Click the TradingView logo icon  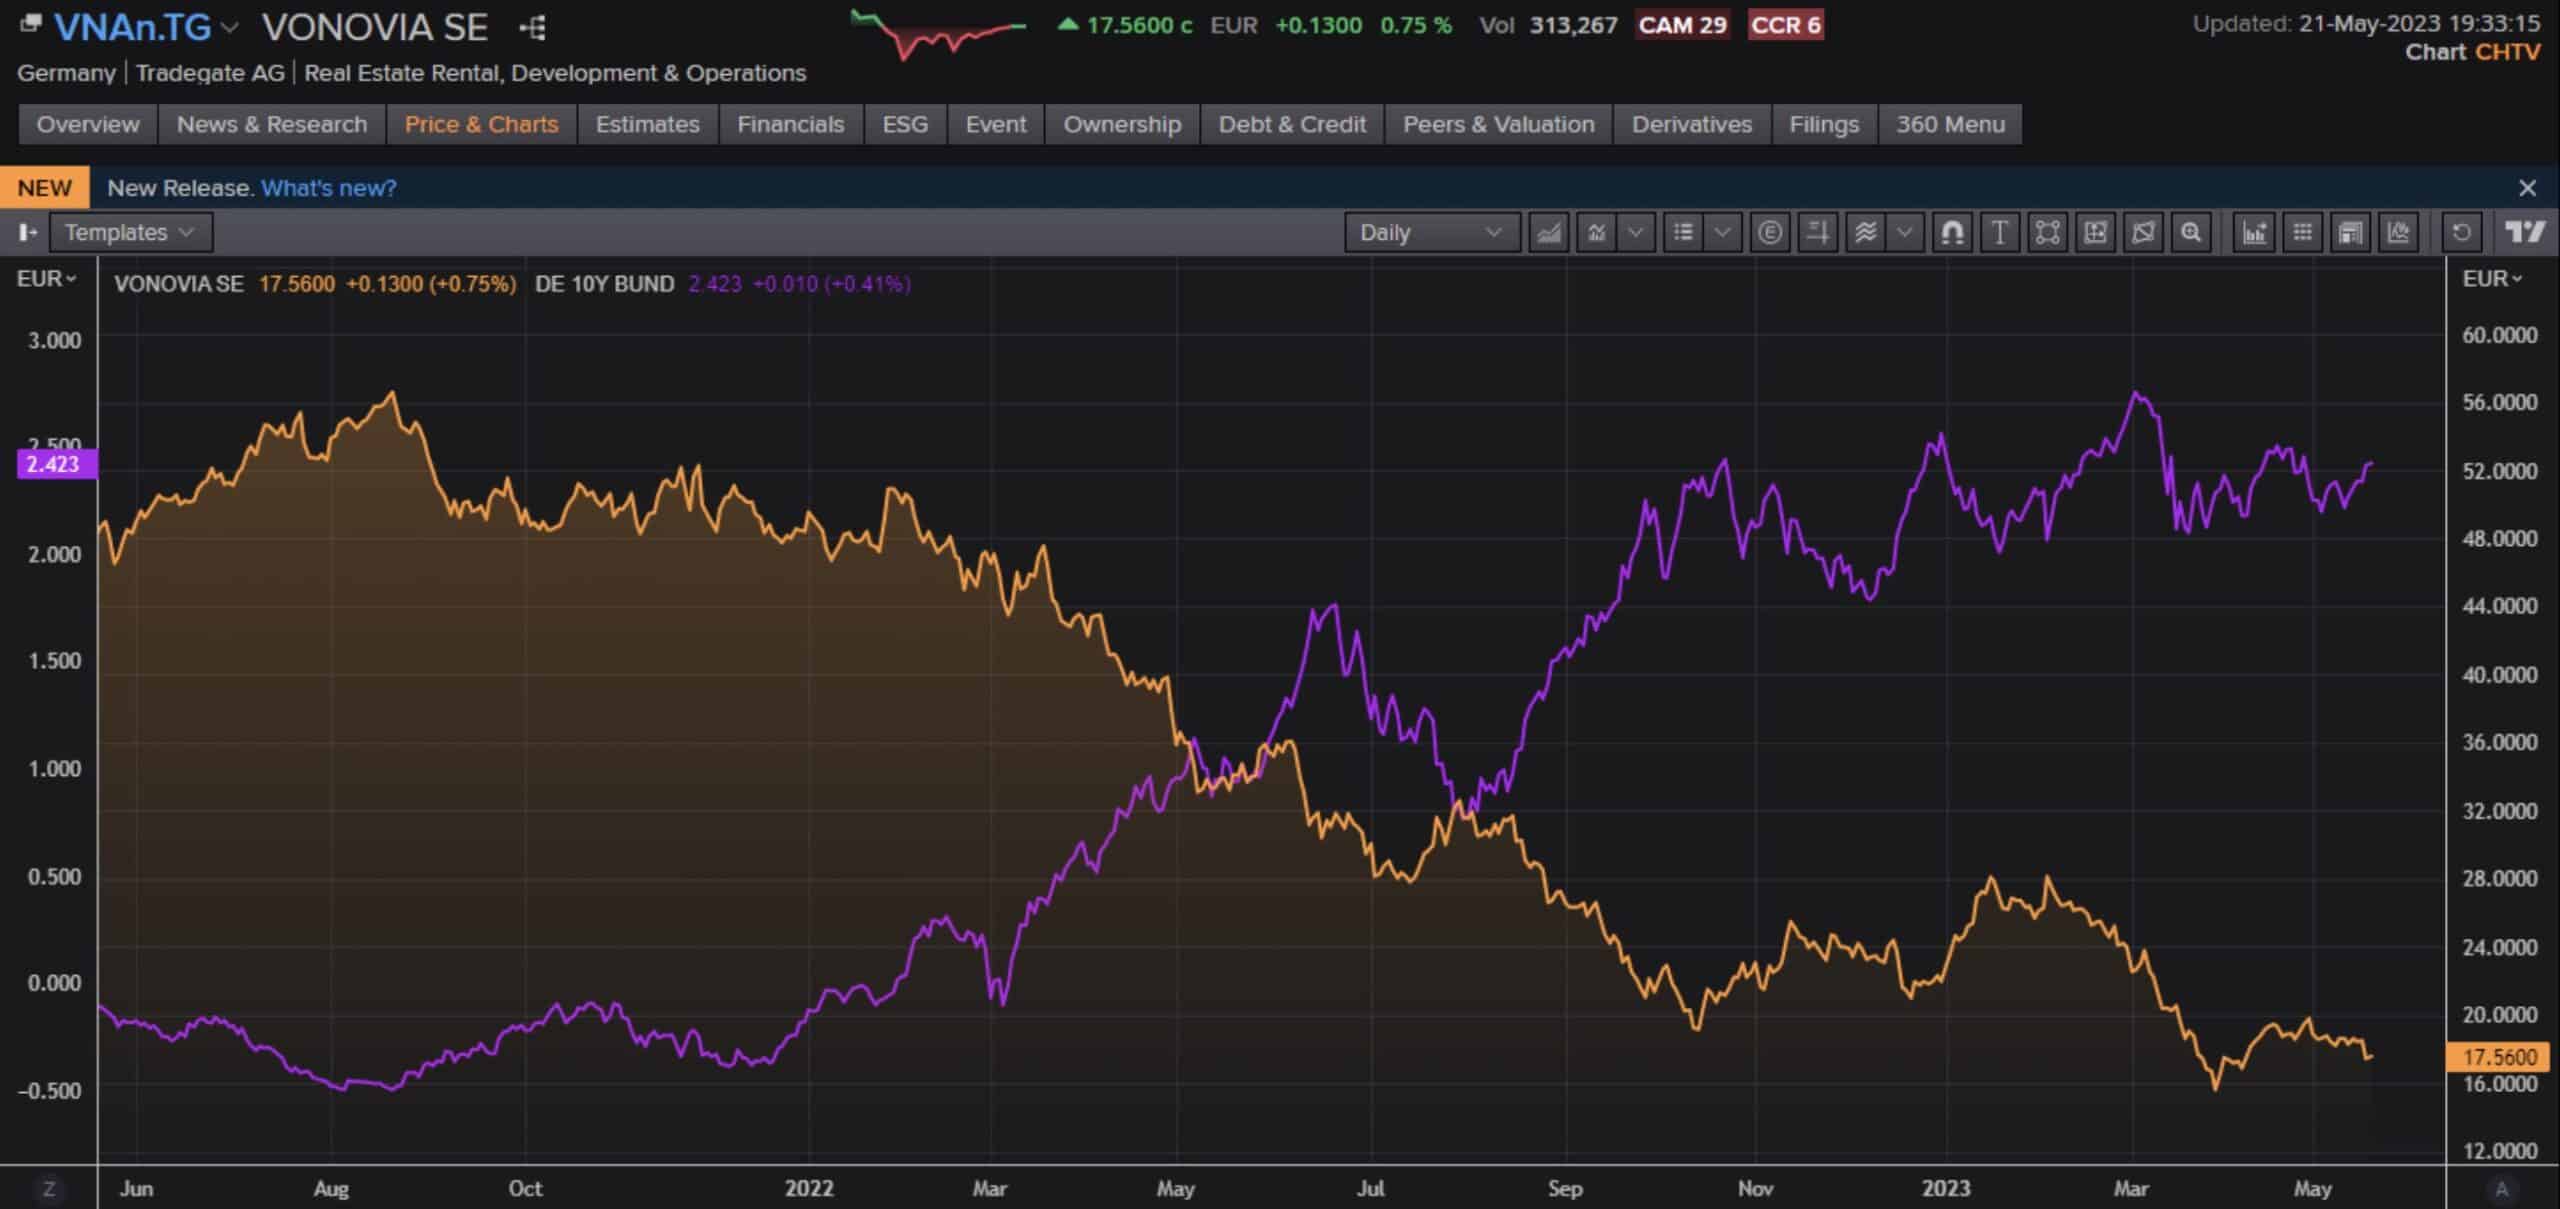pyautogui.click(x=2525, y=232)
